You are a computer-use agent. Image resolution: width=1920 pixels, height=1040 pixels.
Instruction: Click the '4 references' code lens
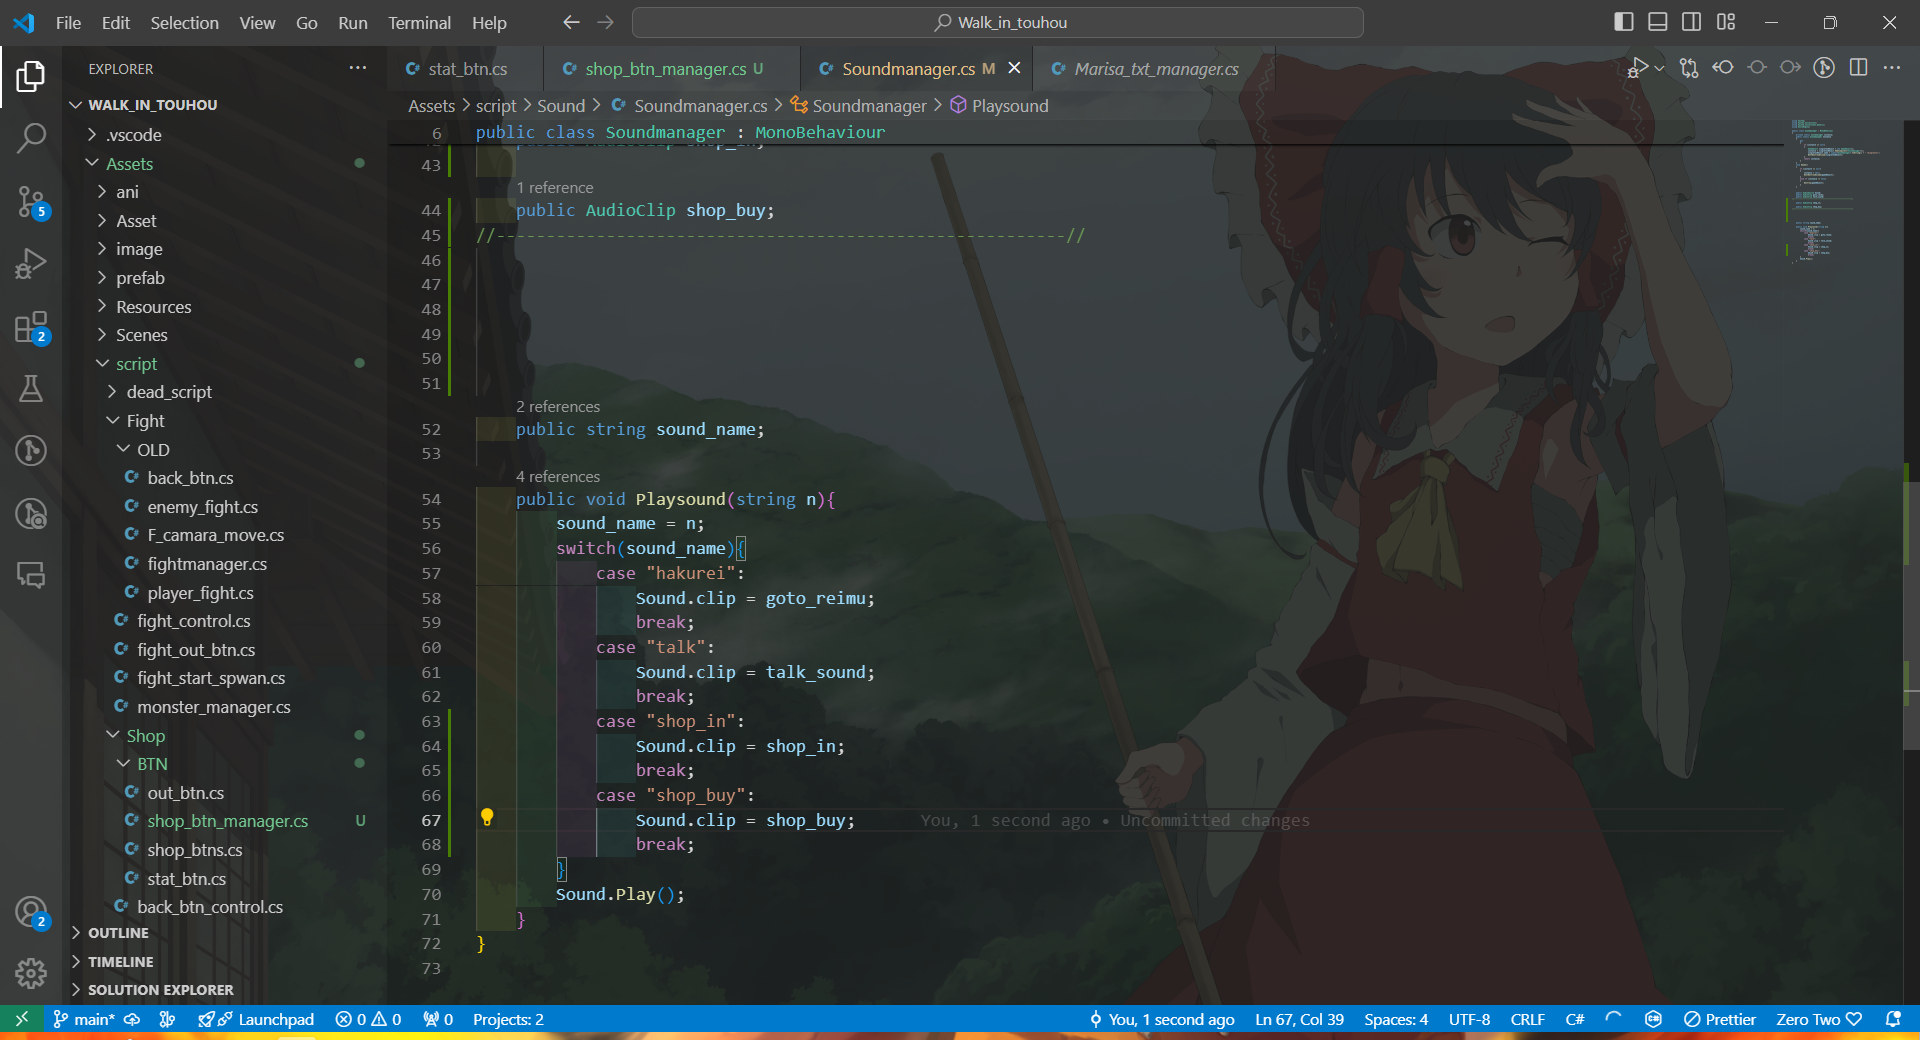coord(558,477)
